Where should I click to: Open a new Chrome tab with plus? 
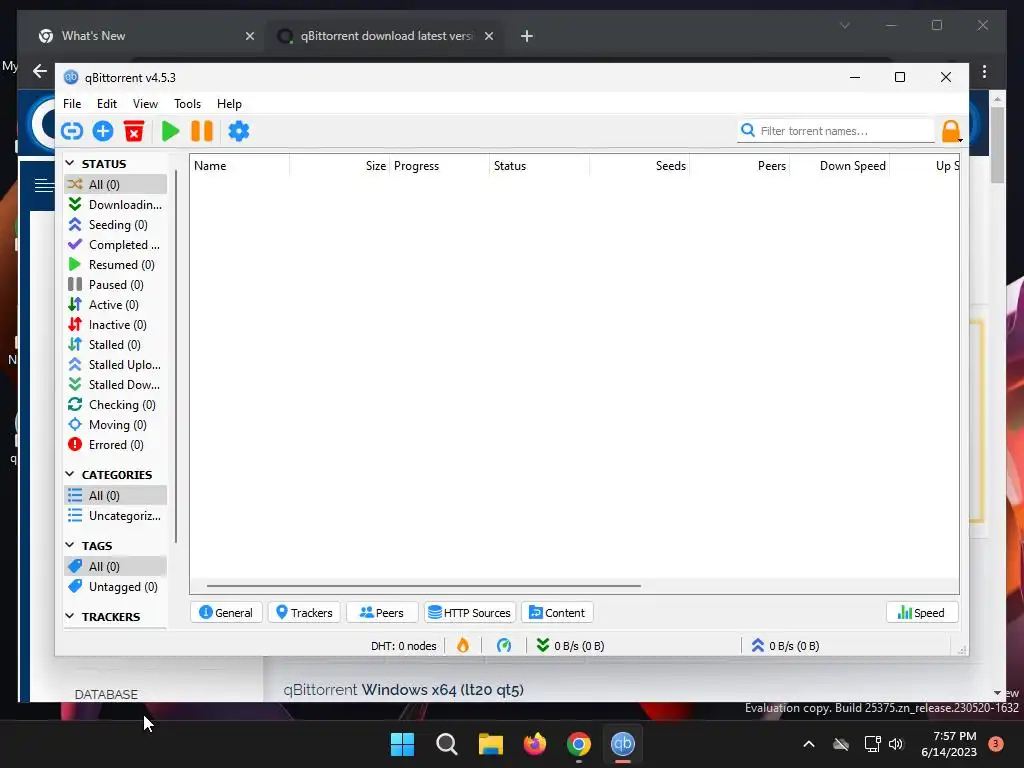tap(527, 36)
